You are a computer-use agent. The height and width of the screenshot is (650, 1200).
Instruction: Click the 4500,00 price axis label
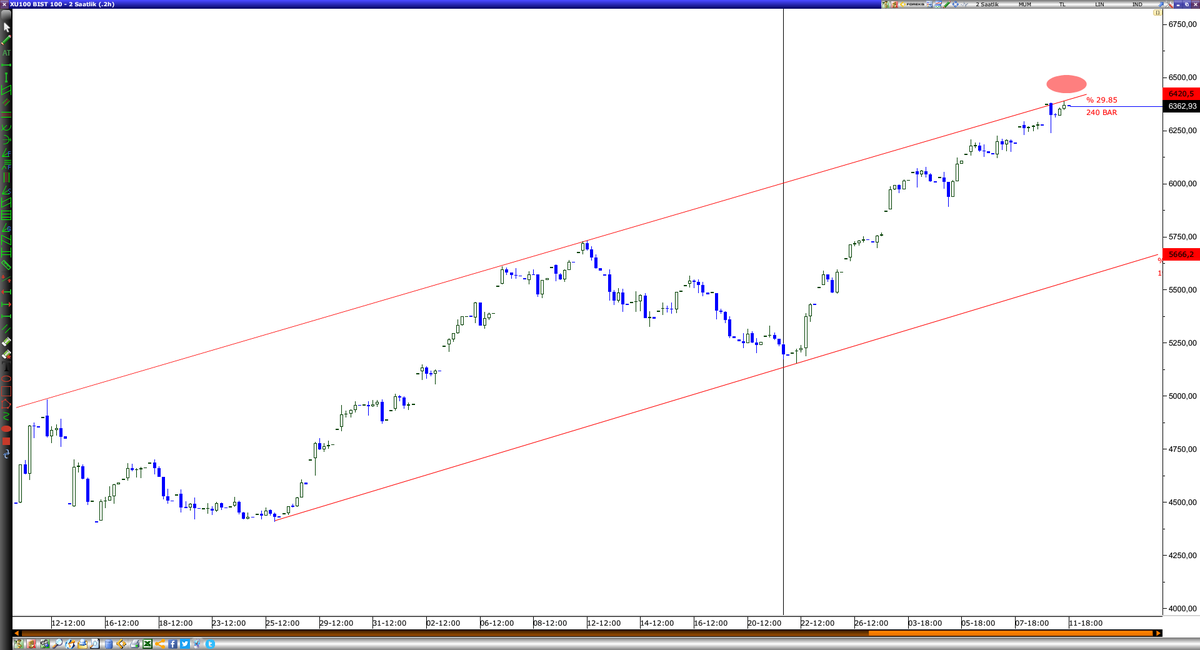pyautogui.click(x=1181, y=502)
